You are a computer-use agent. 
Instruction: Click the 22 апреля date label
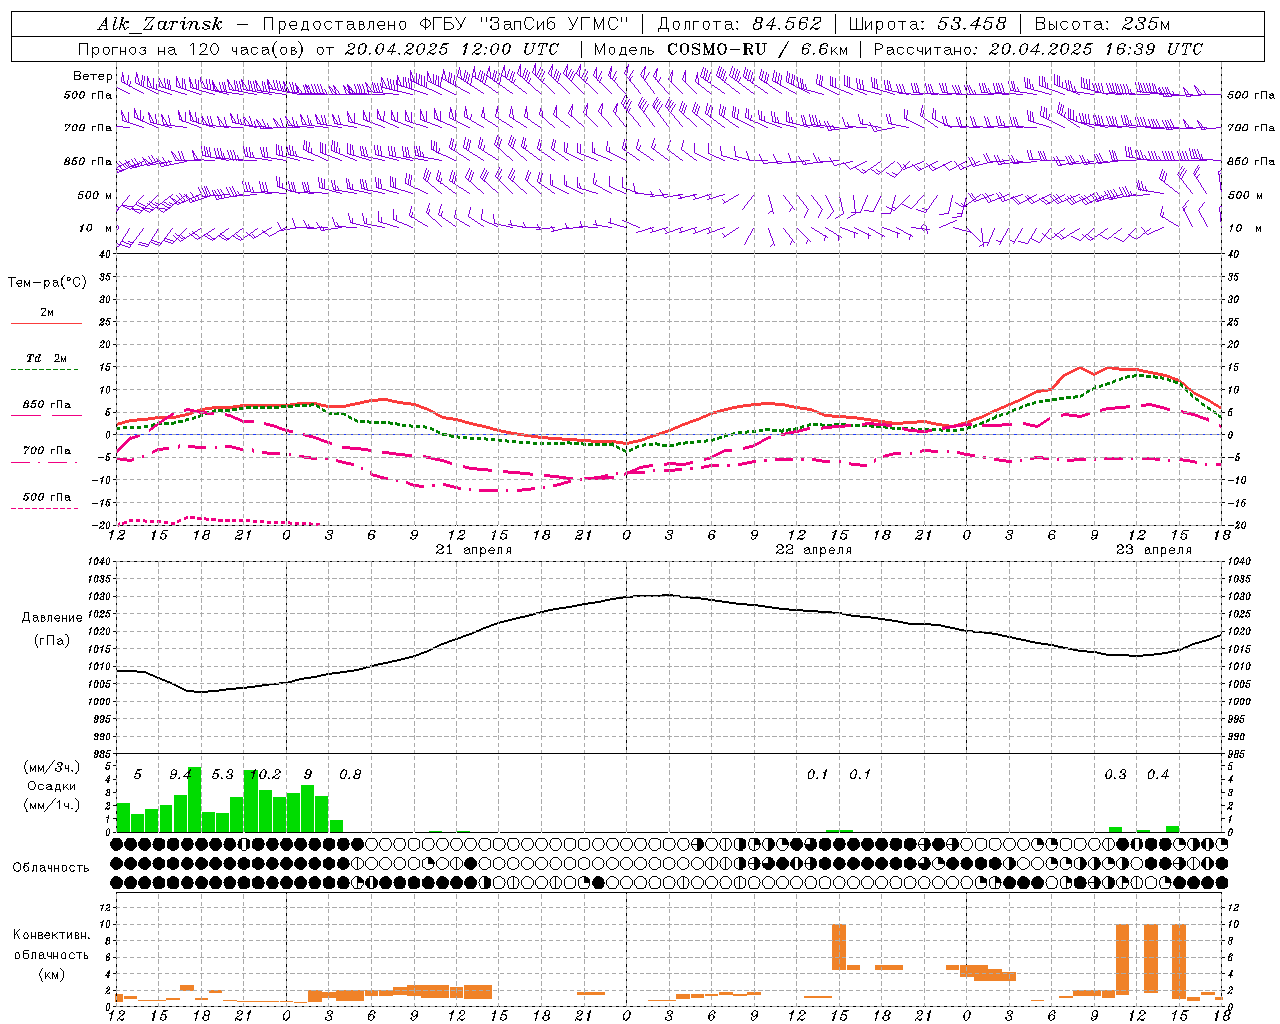coord(814,550)
